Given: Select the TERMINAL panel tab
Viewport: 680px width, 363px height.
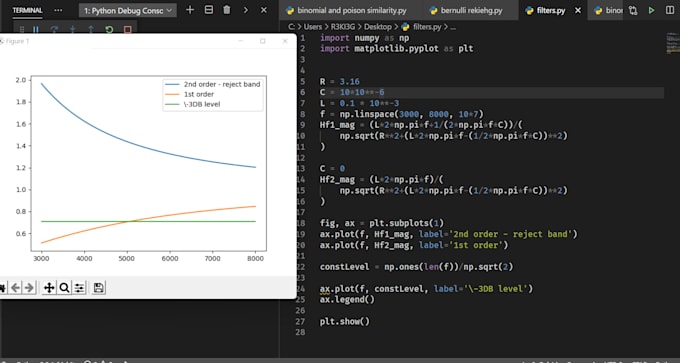Looking at the screenshot, I should (x=27, y=10).
